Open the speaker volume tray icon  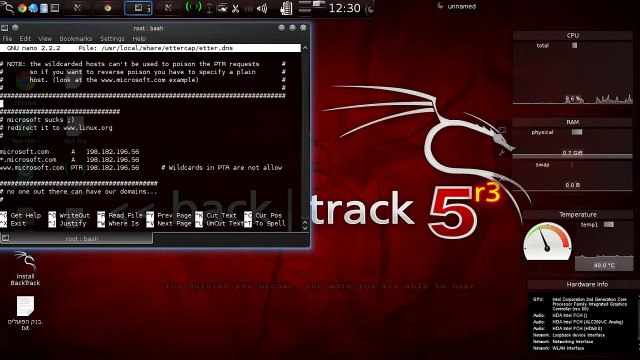pyautogui.click(x=262, y=8)
